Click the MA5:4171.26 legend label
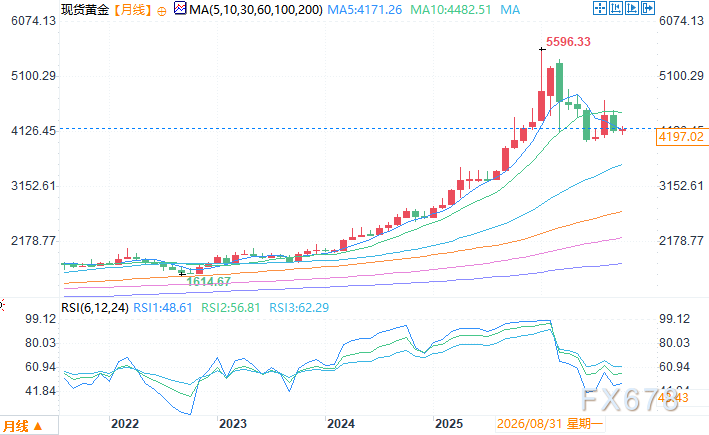 tap(364, 9)
